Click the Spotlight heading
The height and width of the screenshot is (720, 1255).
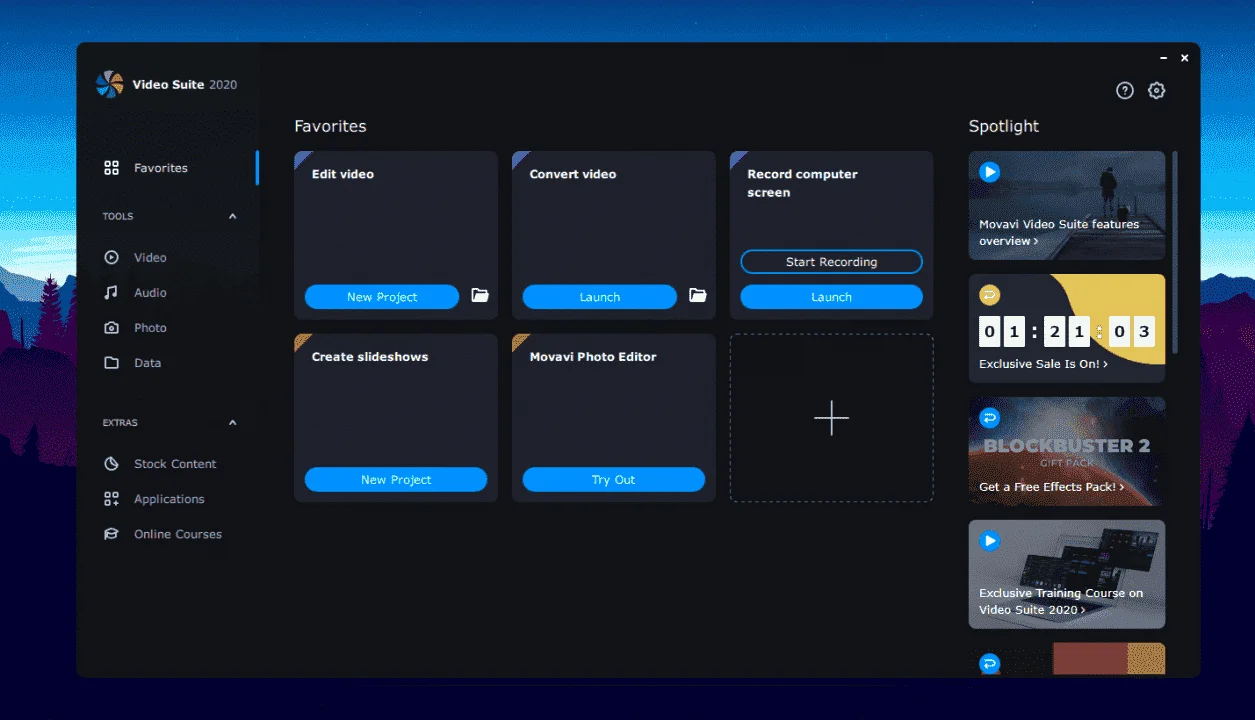tap(1004, 127)
